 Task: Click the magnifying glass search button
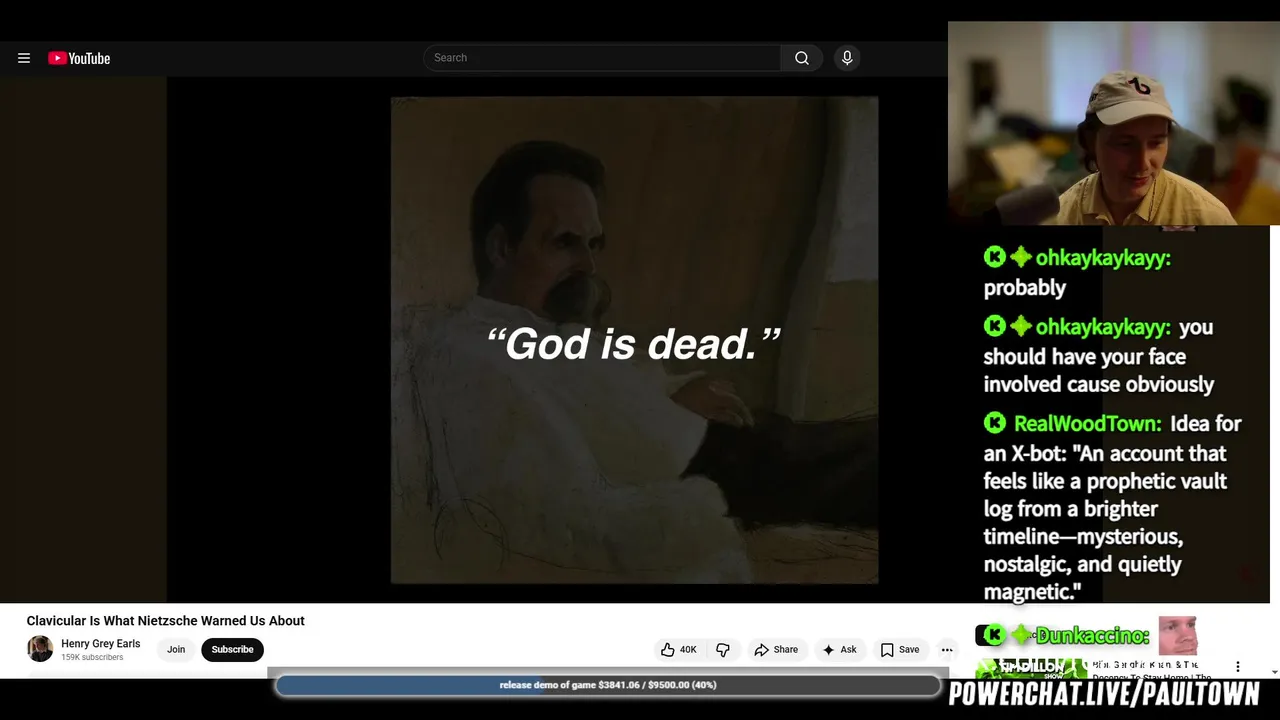click(x=802, y=58)
